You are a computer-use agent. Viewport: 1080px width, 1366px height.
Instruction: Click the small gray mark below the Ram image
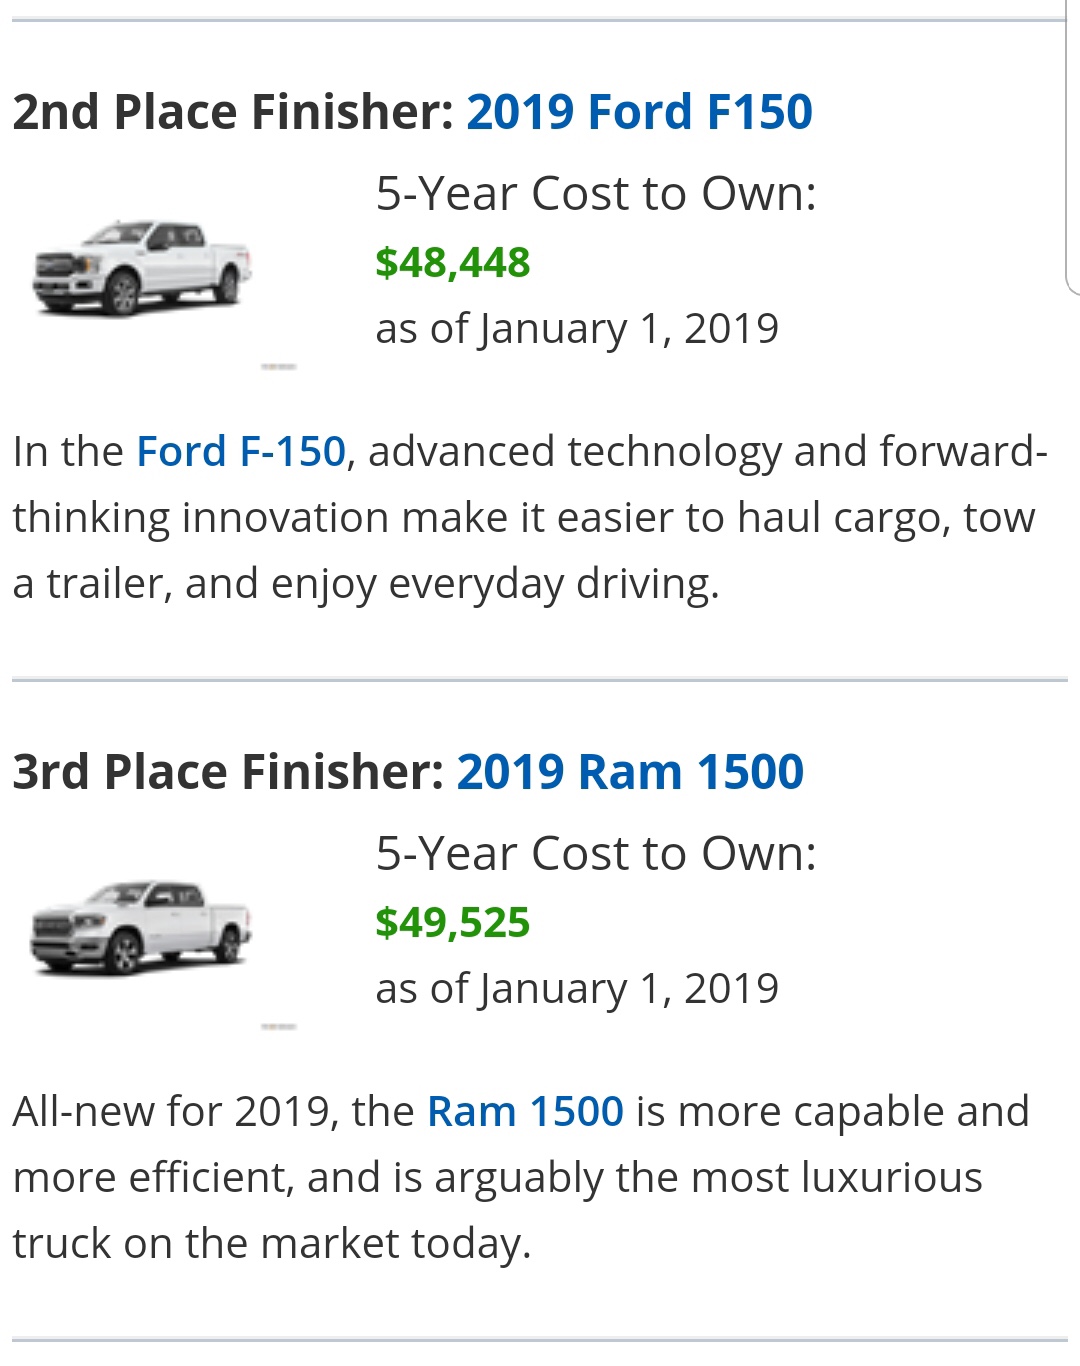click(279, 1027)
